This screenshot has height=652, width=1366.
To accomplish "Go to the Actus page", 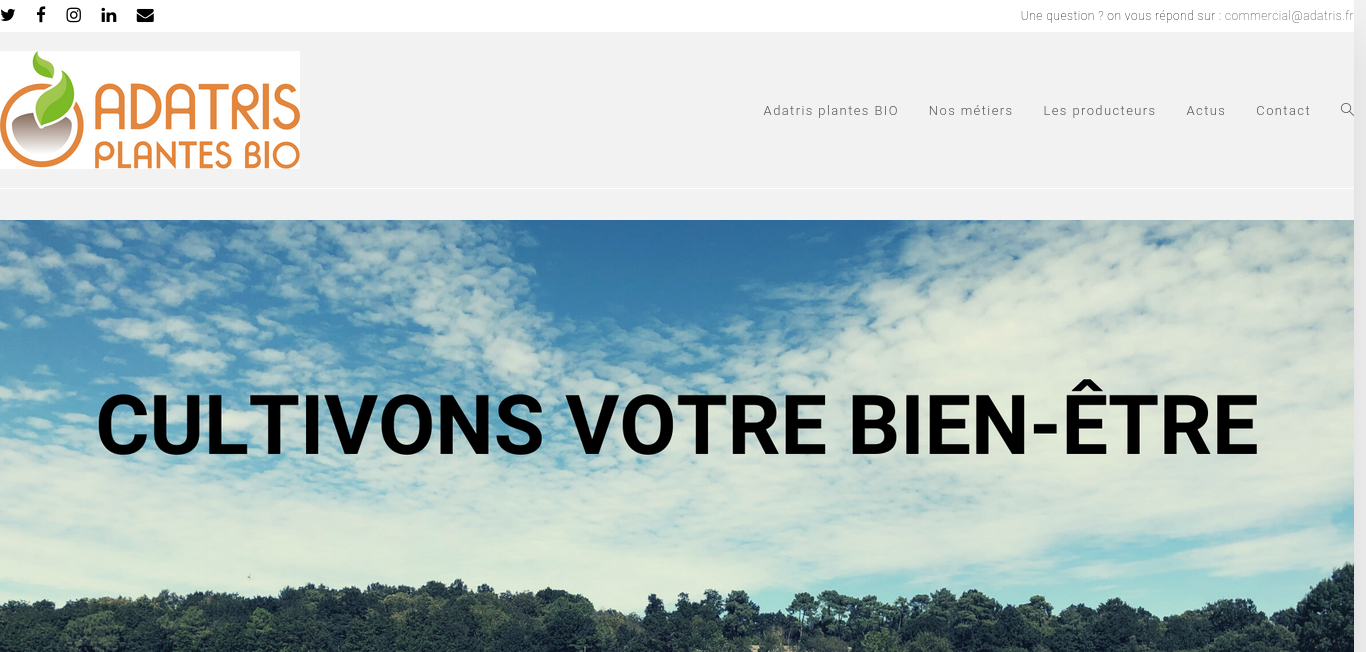I will [x=1206, y=111].
